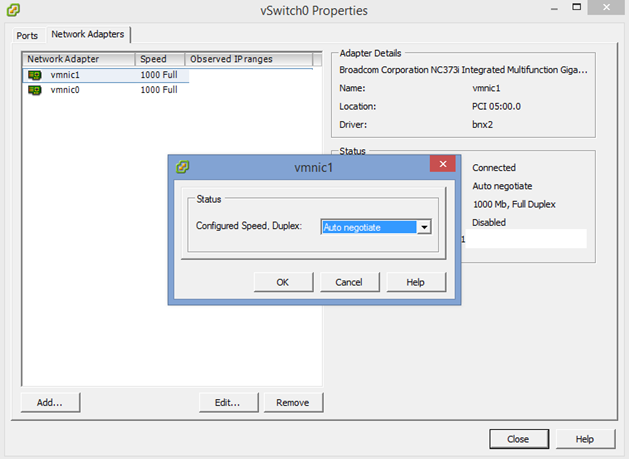Image resolution: width=629 pixels, height=459 pixels.
Task: Open Help from the vmnic1 dialog
Action: 416,282
